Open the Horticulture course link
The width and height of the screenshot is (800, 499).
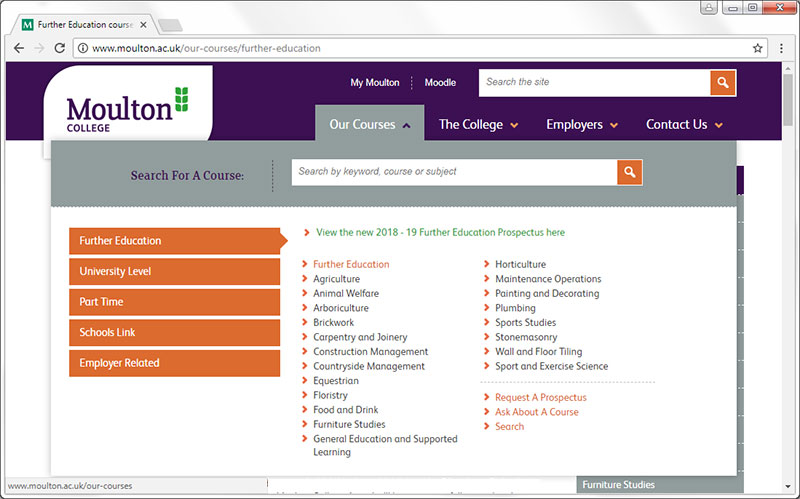tap(520, 264)
